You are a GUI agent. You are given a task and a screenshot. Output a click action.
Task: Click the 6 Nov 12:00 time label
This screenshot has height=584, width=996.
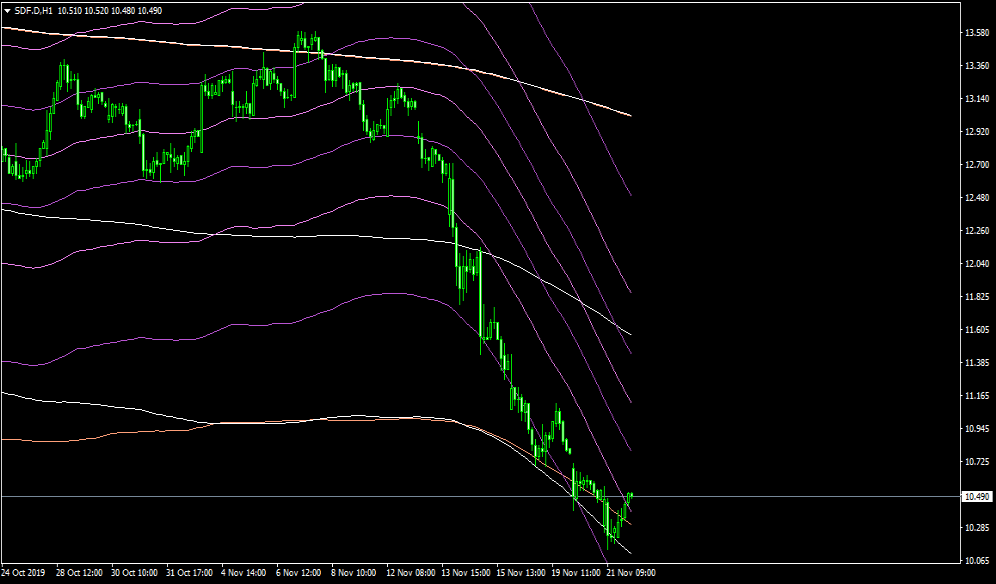(x=299, y=573)
